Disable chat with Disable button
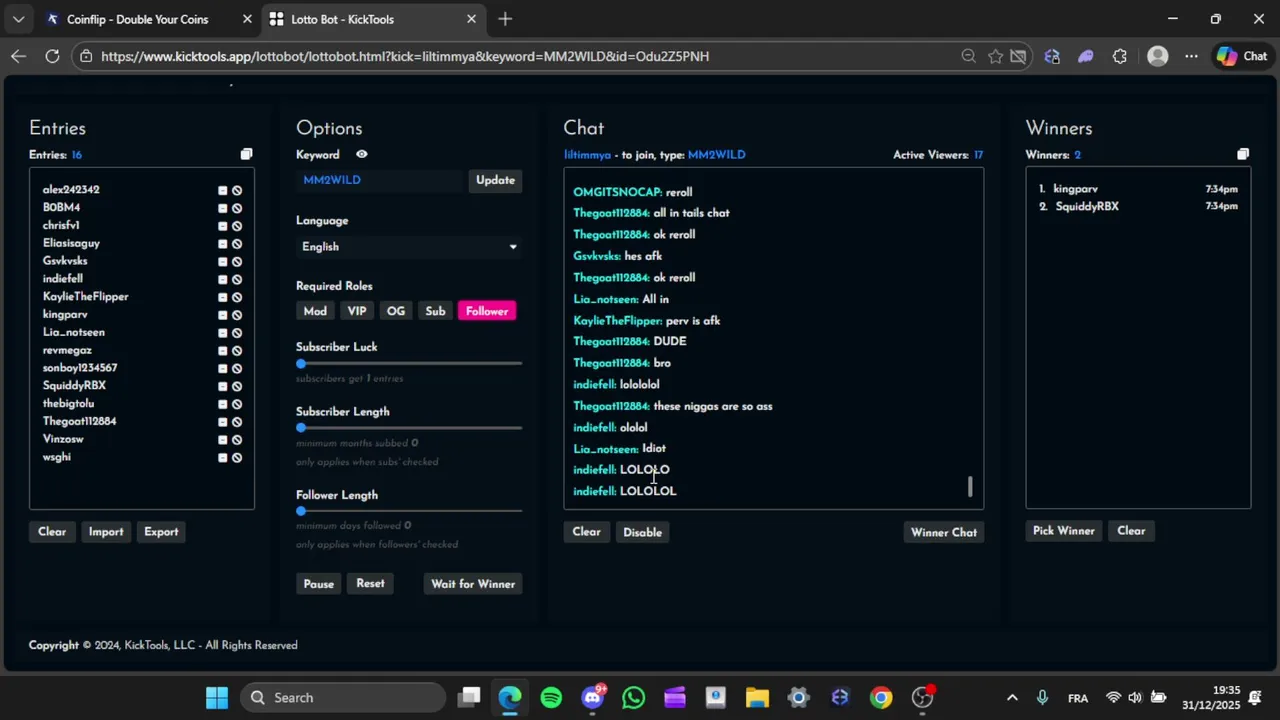1280x720 pixels. (642, 532)
